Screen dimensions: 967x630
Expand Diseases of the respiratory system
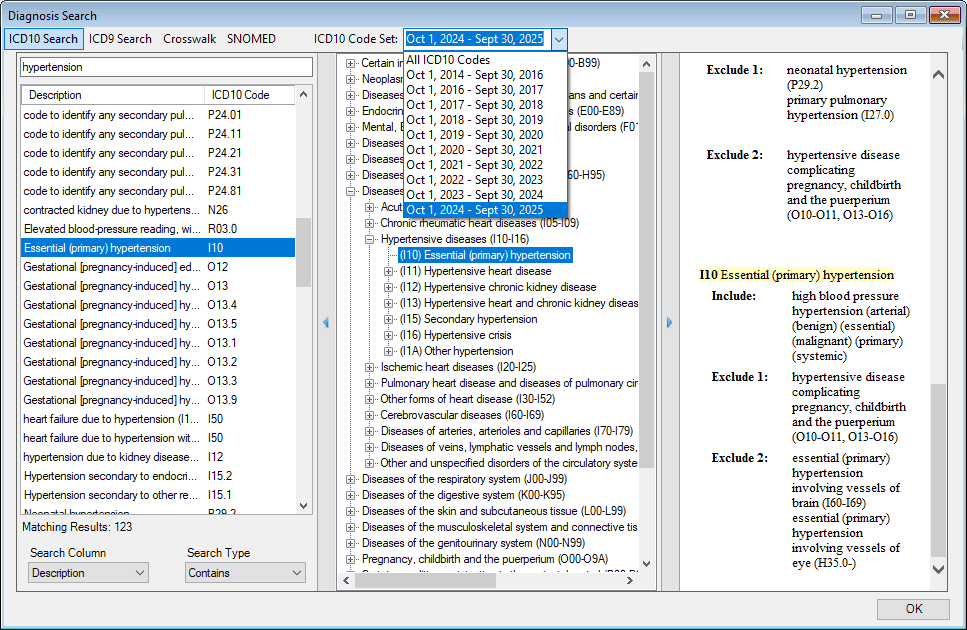pos(351,479)
